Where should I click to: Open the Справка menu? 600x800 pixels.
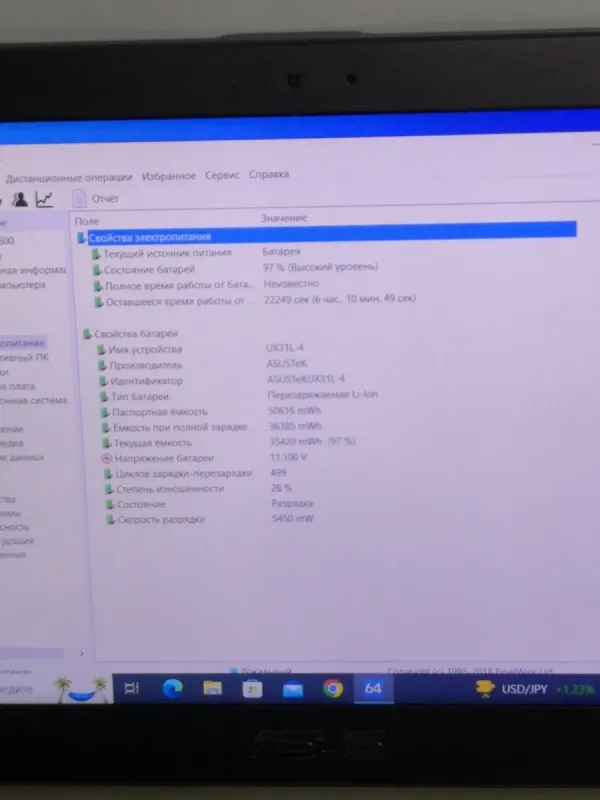268,174
